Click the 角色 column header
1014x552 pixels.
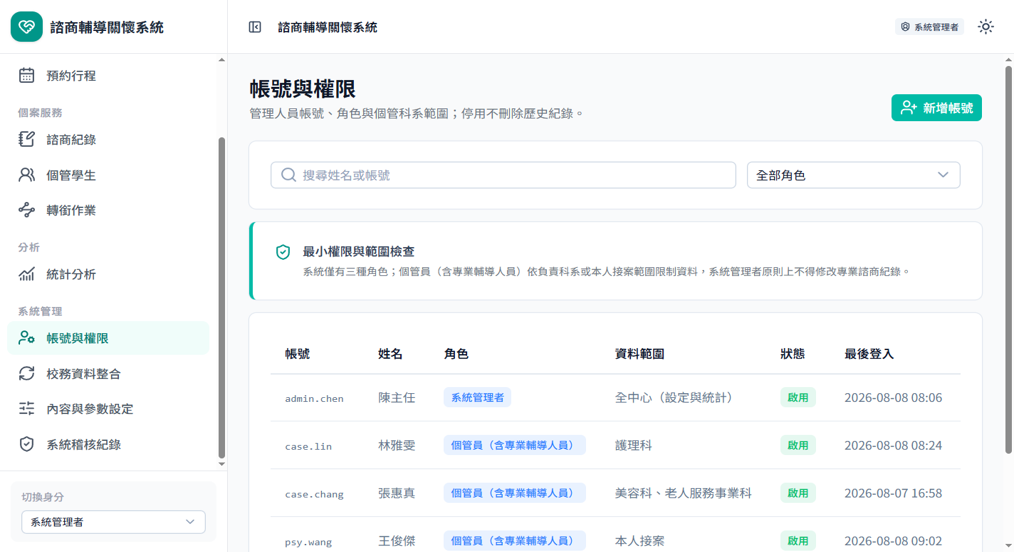pyautogui.click(x=457, y=354)
